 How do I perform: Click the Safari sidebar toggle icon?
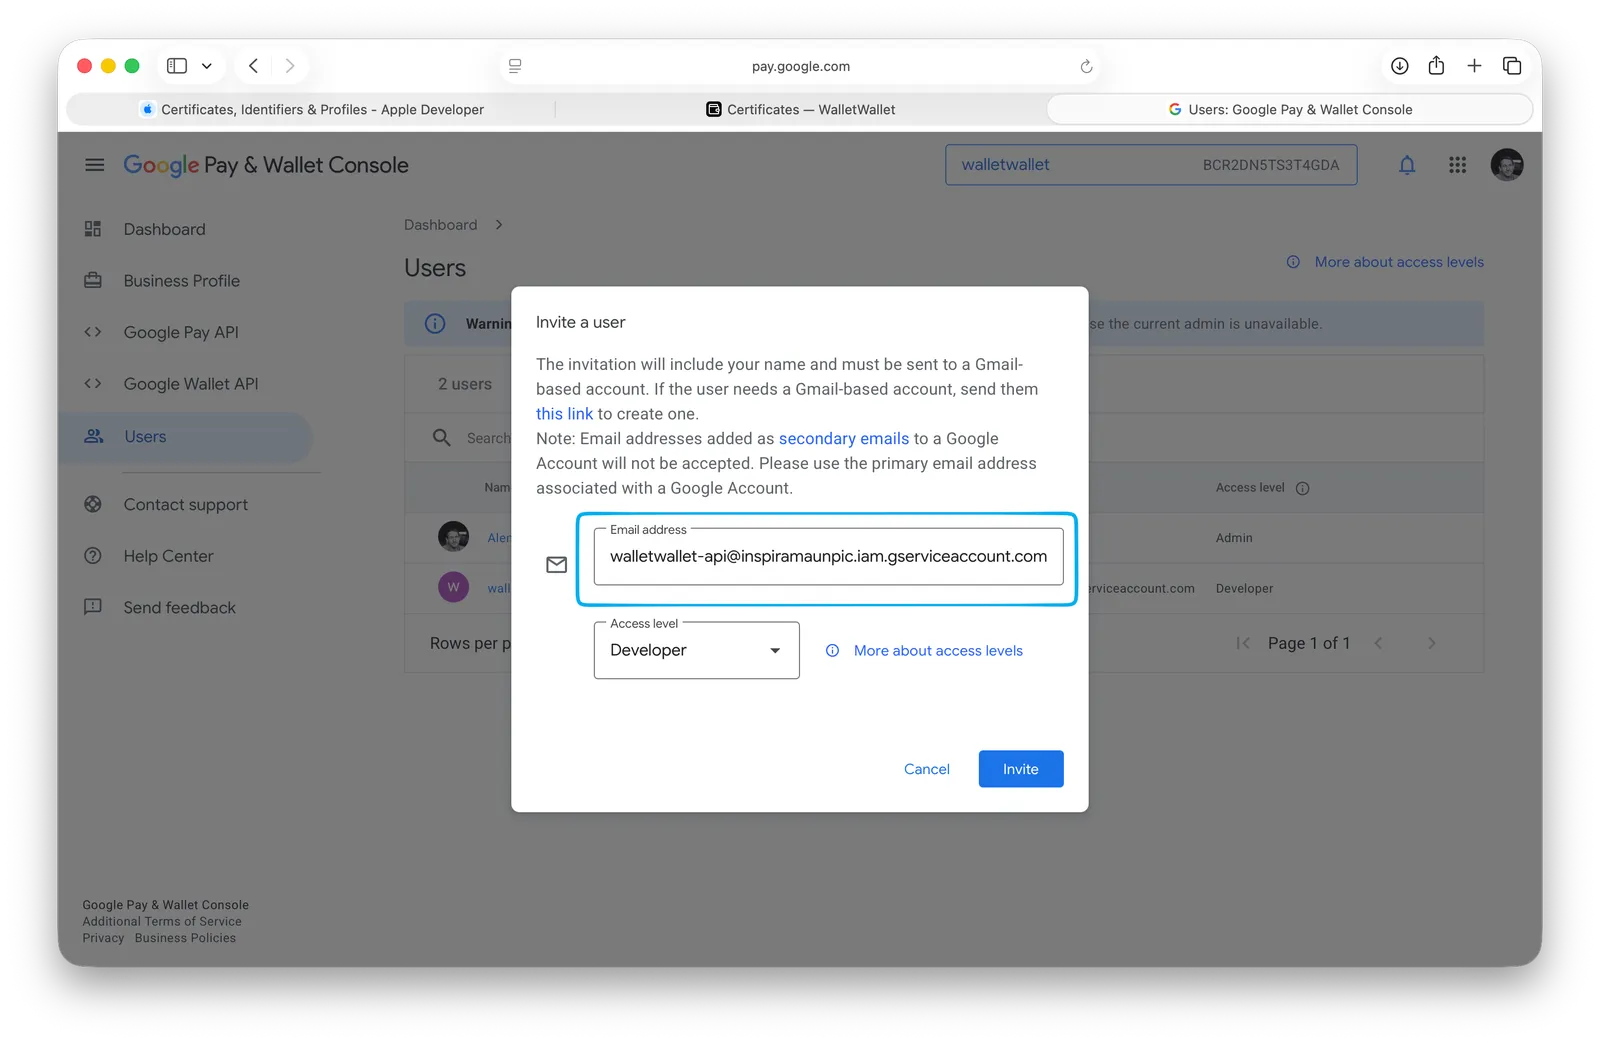coord(177,66)
